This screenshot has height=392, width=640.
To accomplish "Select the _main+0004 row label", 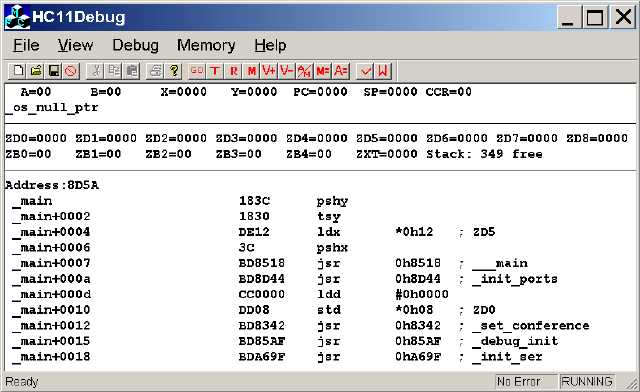I will (51, 232).
